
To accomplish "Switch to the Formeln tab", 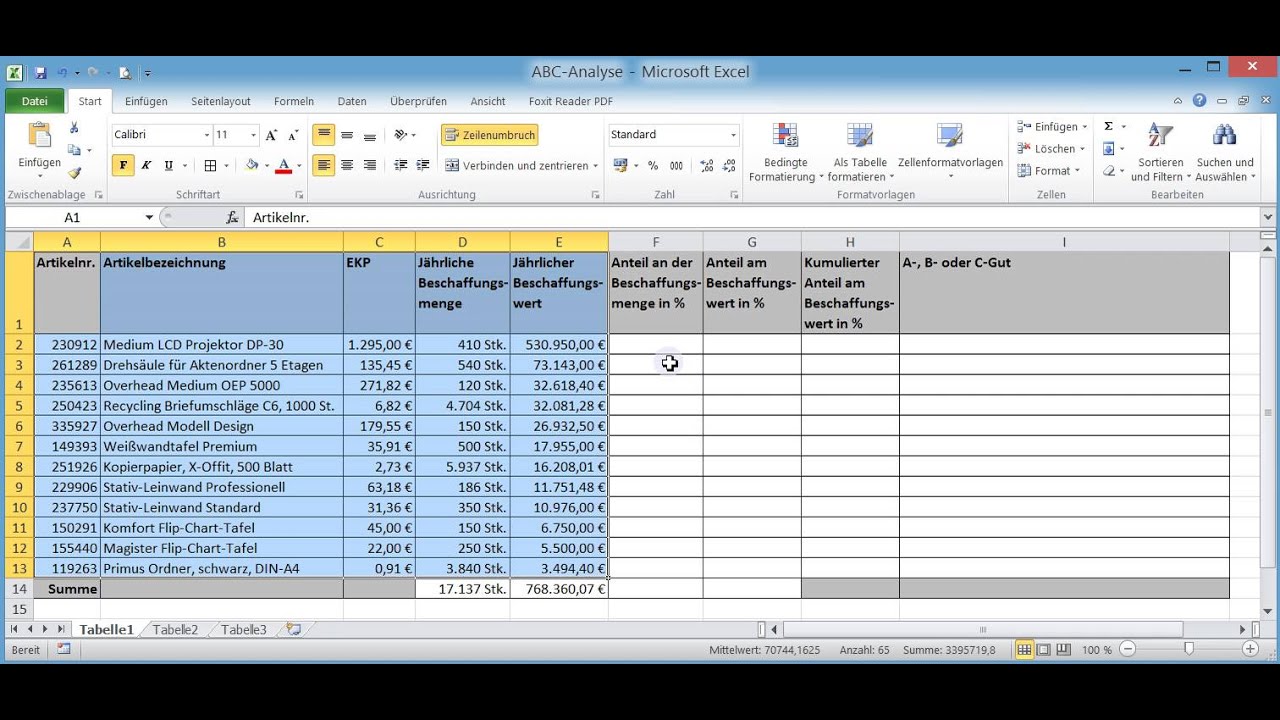I will coord(294,101).
